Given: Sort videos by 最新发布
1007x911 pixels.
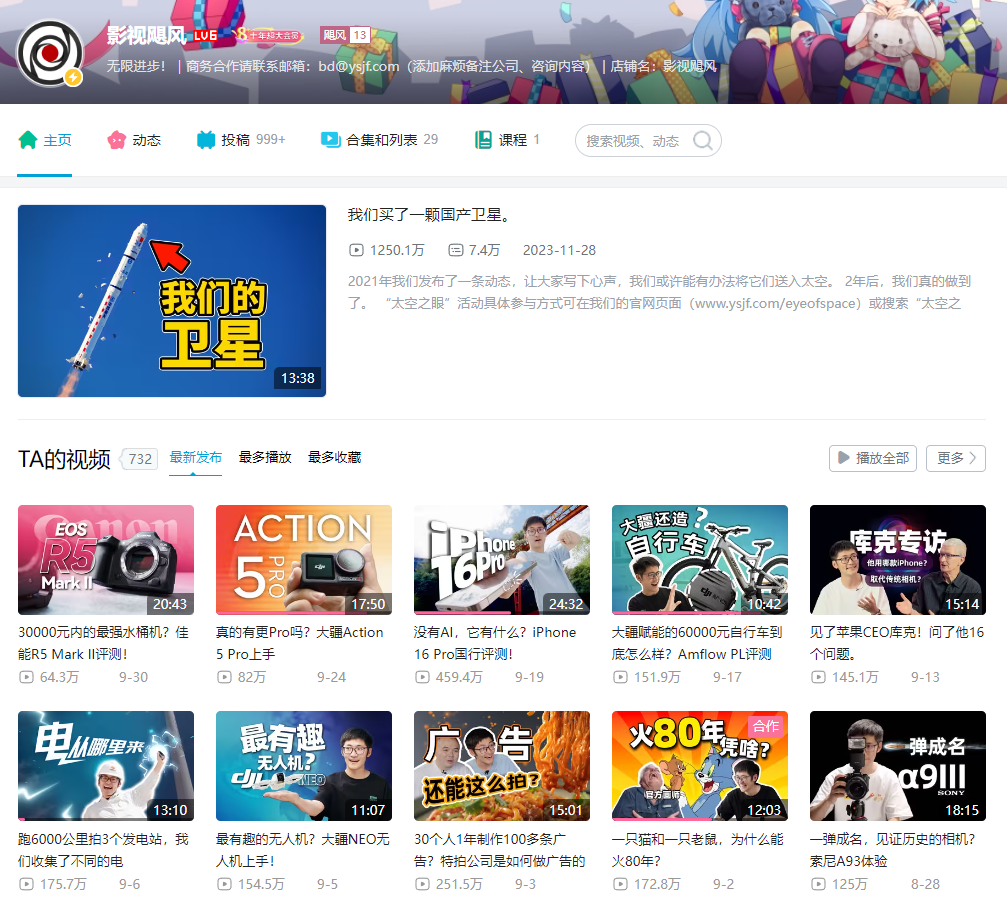Looking at the screenshot, I should pyautogui.click(x=195, y=458).
